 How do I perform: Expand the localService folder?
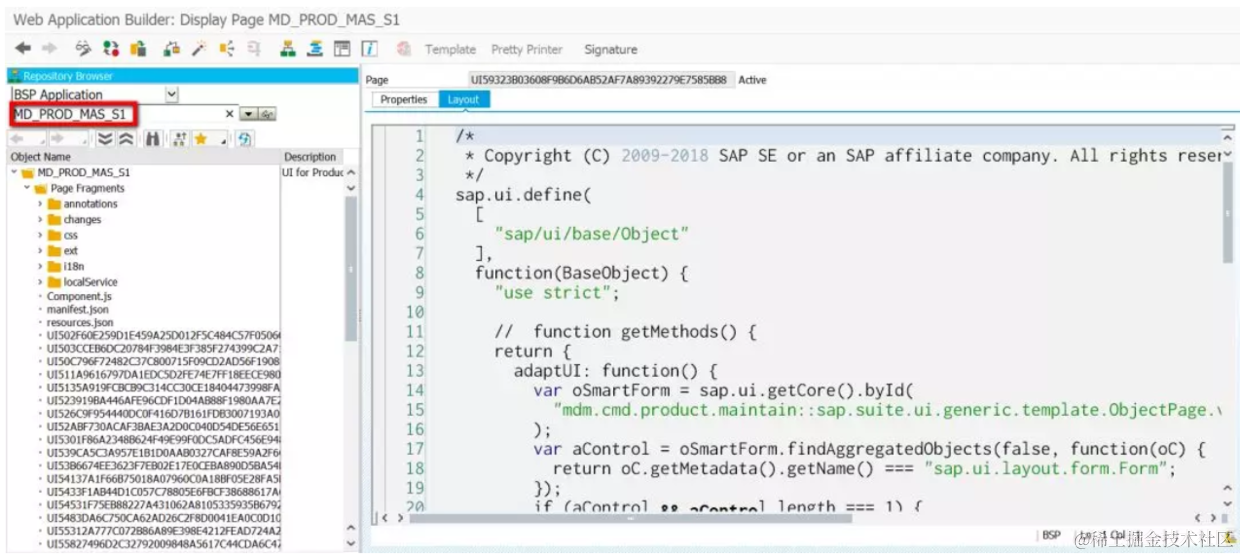click(41, 282)
